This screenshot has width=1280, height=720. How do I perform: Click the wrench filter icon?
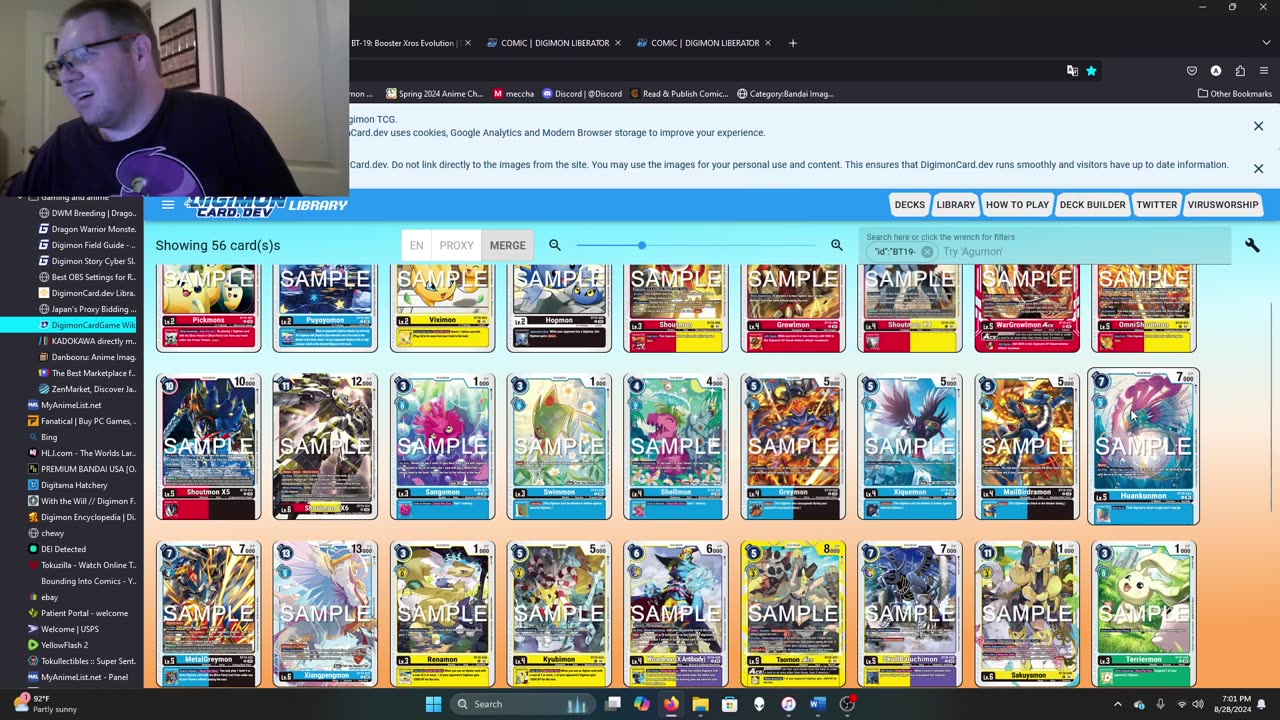click(x=1251, y=245)
